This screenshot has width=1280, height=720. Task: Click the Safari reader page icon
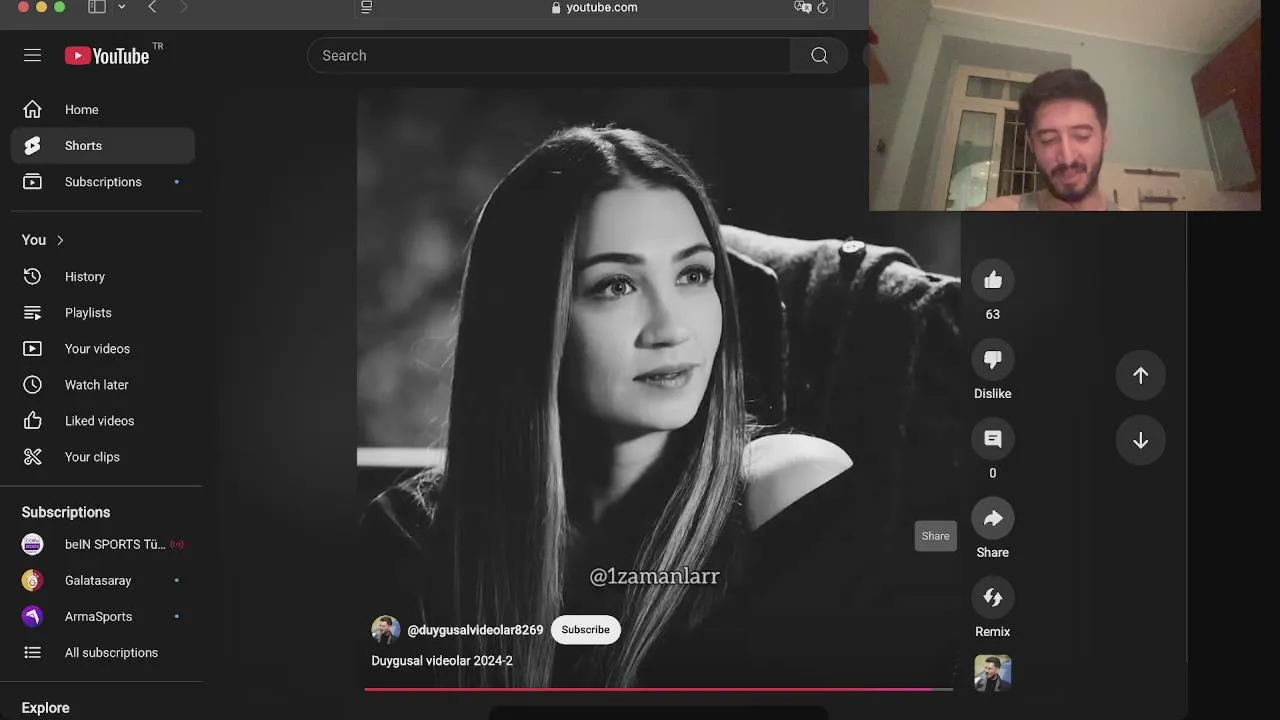[x=367, y=7]
